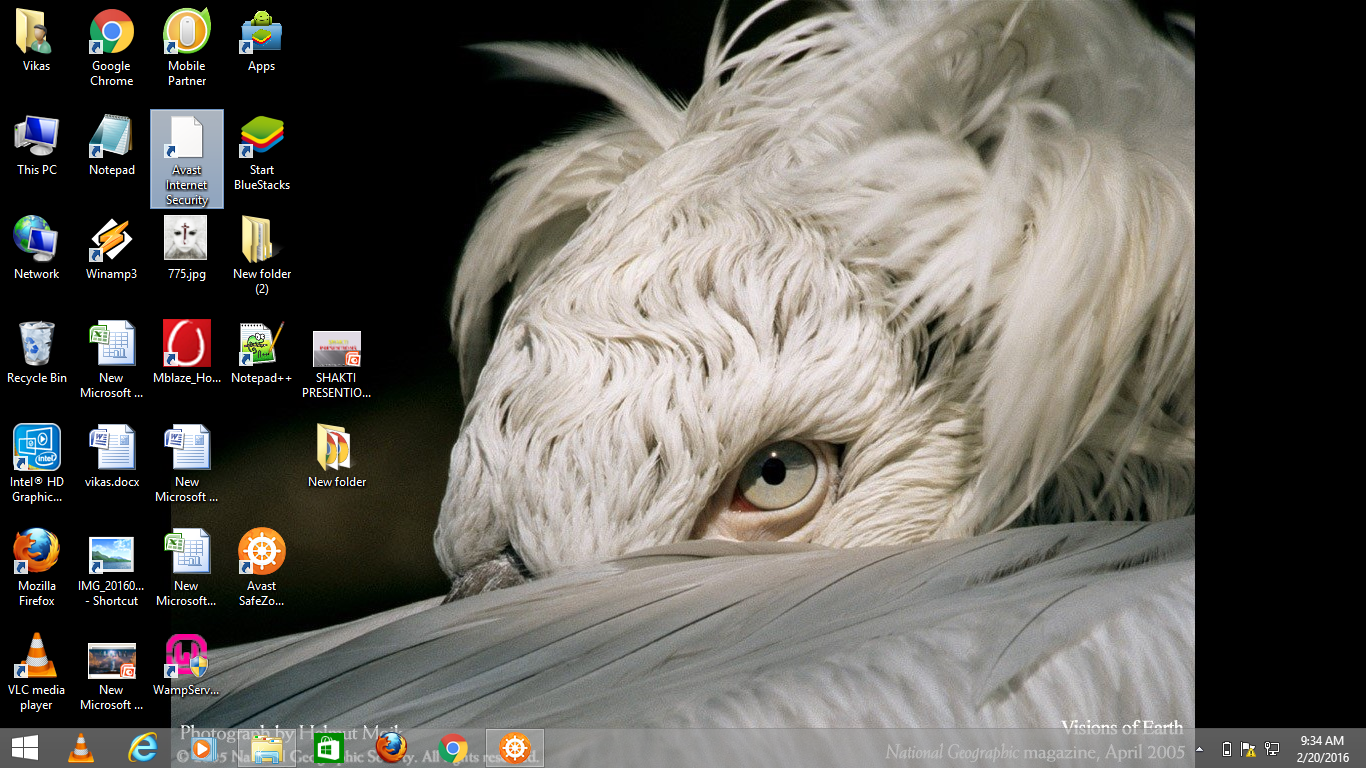The height and width of the screenshot is (768, 1366).
Task: Open the Windows Store taskbar icon
Action: point(328,748)
